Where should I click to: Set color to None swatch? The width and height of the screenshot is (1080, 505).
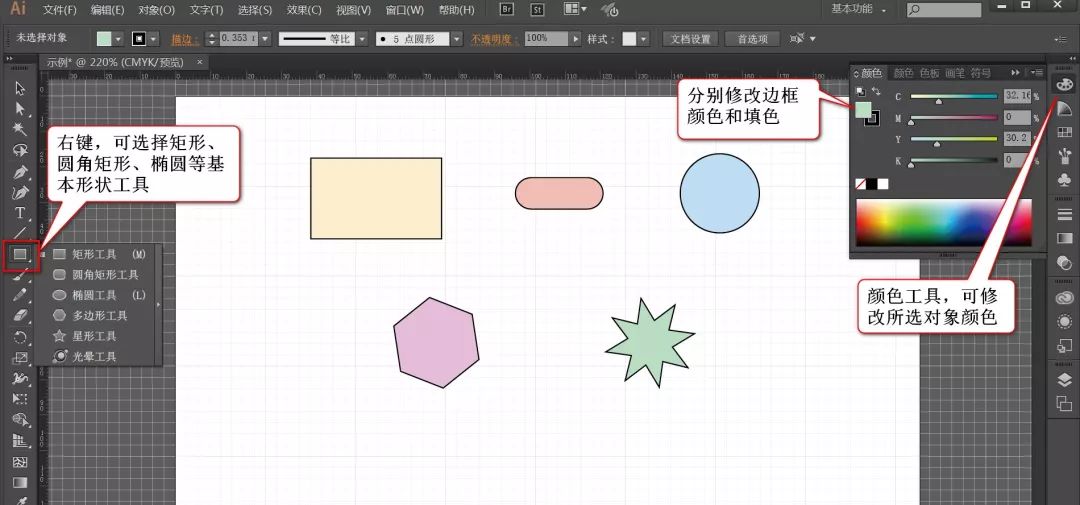[860, 184]
